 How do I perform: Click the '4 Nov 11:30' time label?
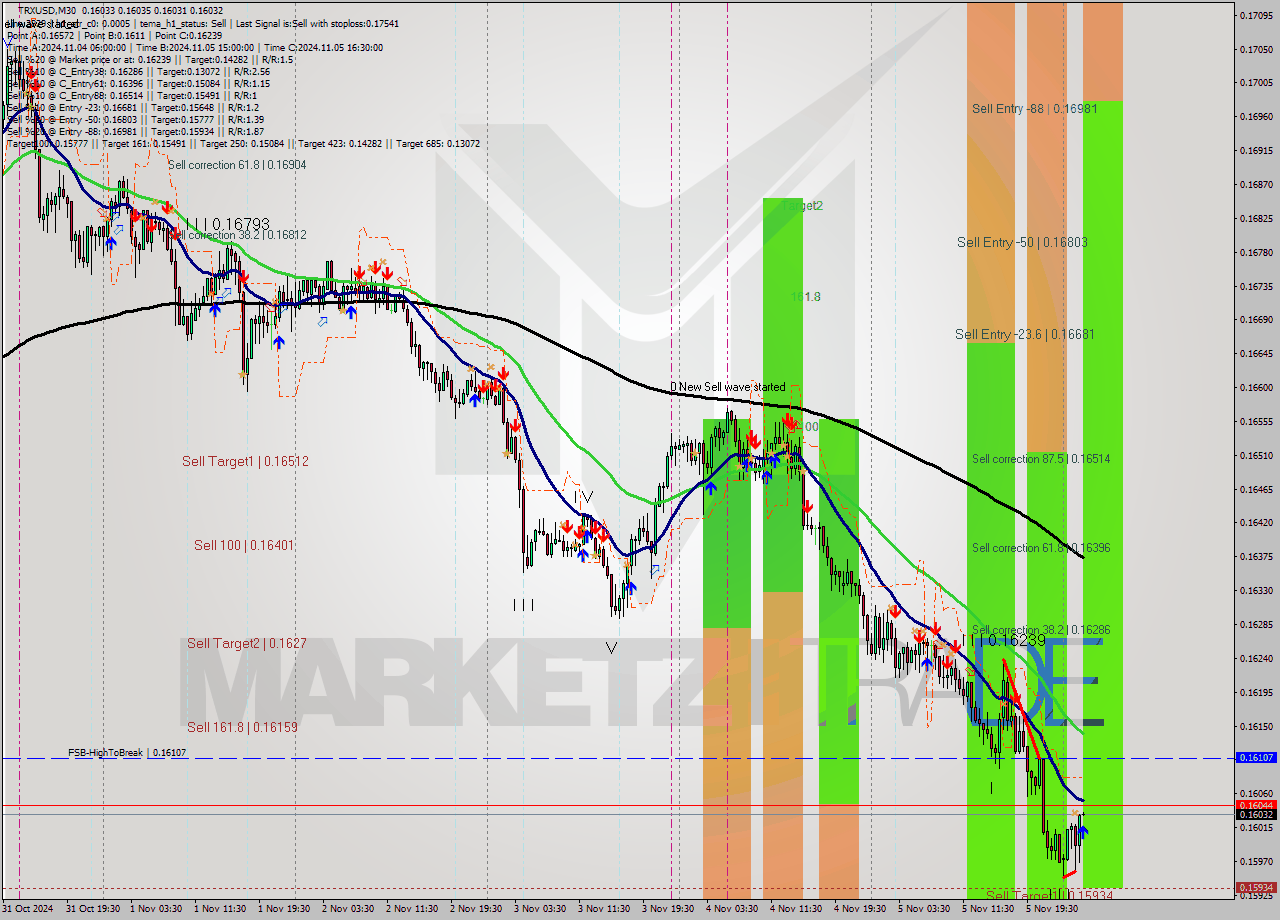tap(795, 909)
